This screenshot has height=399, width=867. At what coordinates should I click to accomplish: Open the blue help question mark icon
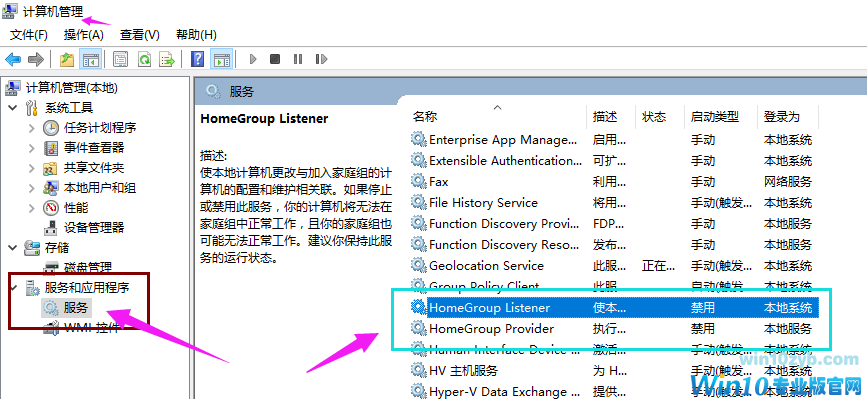coord(197,59)
